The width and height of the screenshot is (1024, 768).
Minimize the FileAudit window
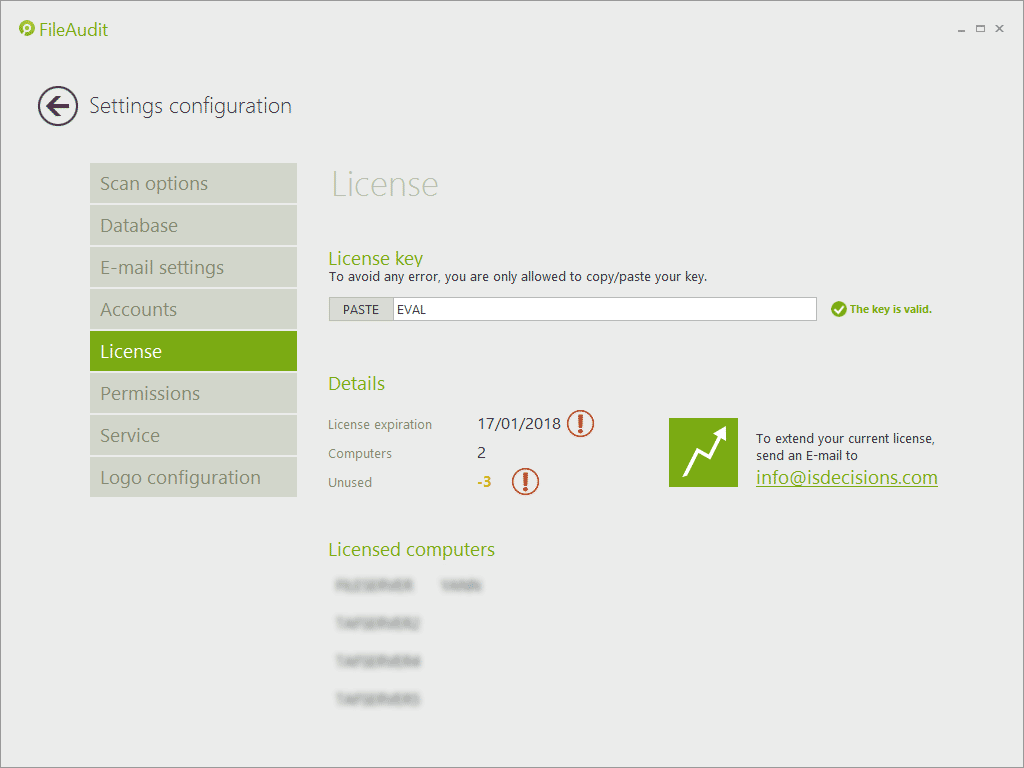point(961,29)
